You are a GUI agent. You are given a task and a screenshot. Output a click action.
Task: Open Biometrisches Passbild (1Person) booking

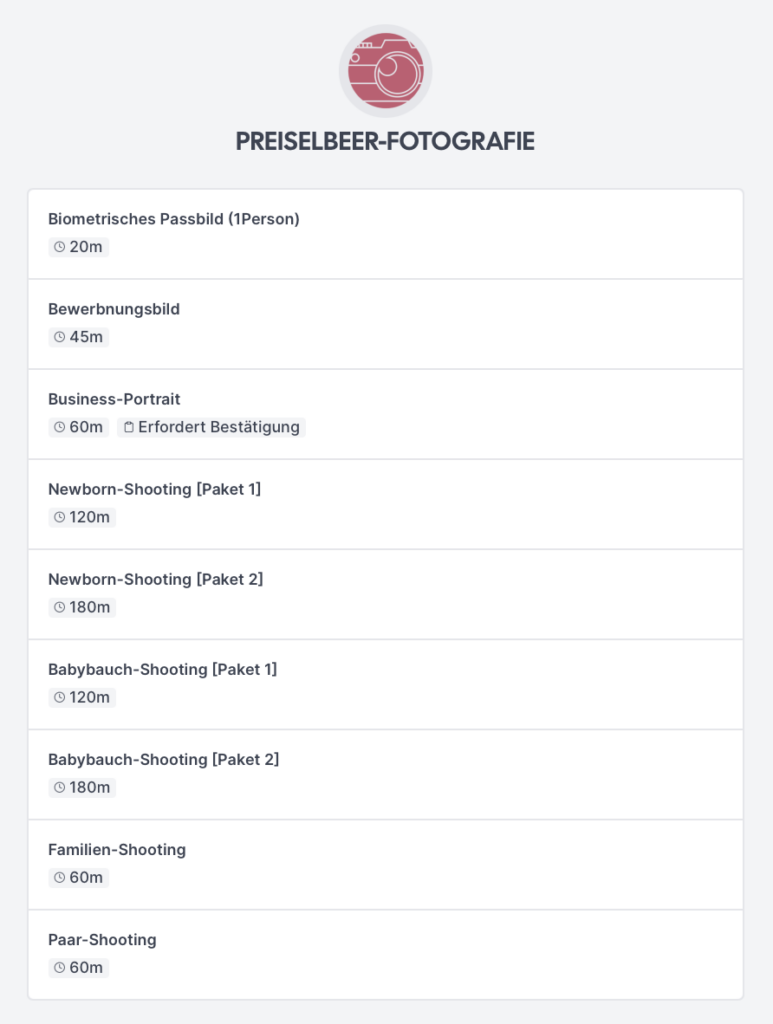[385, 234]
